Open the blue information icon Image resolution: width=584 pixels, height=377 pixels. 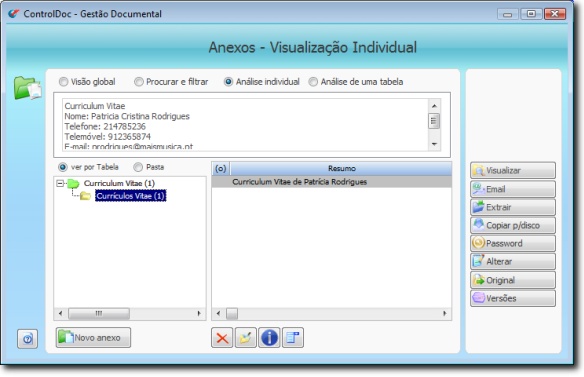269,338
